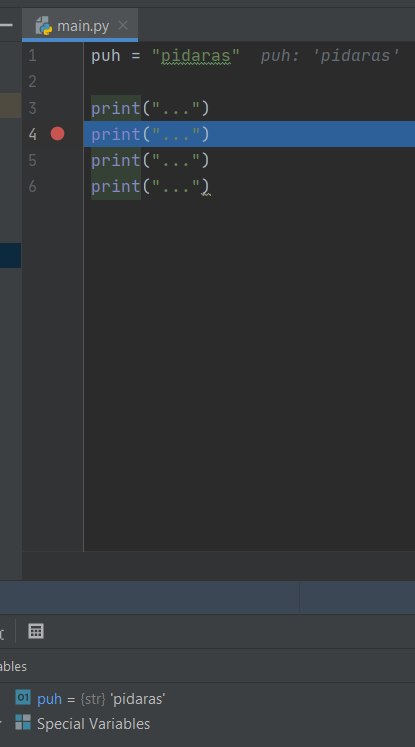Click the Special Variables grid icon
The width and height of the screenshot is (415, 747).
point(23,722)
